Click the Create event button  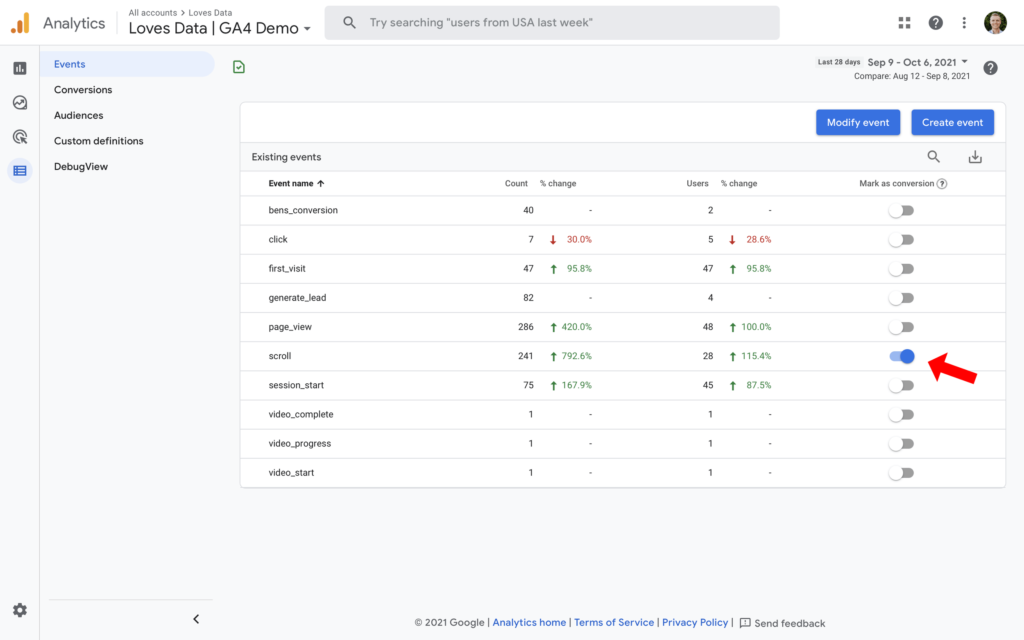coord(952,122)
